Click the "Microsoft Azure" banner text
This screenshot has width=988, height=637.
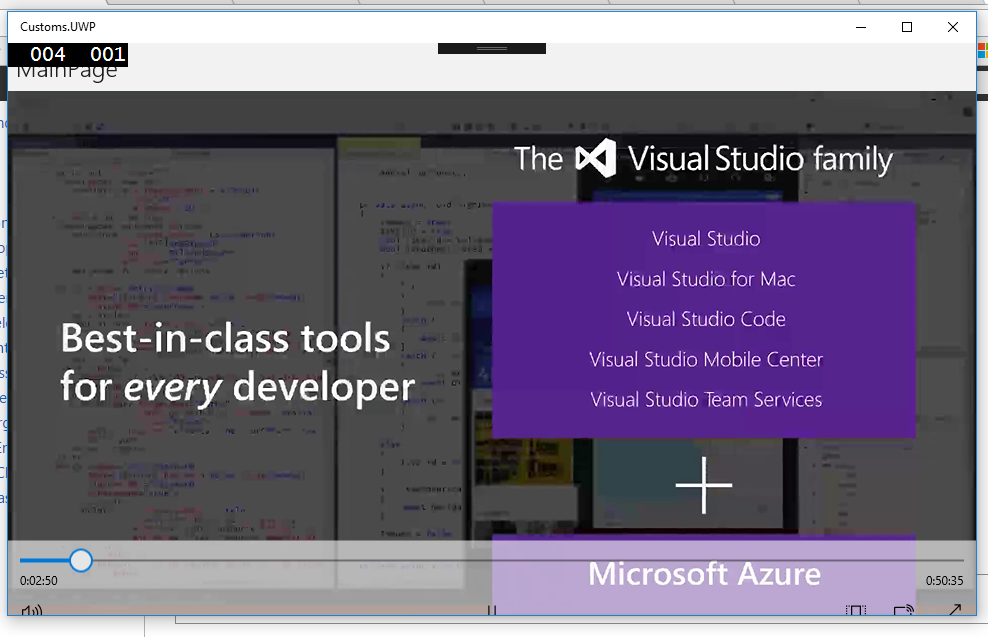(704, 574)
